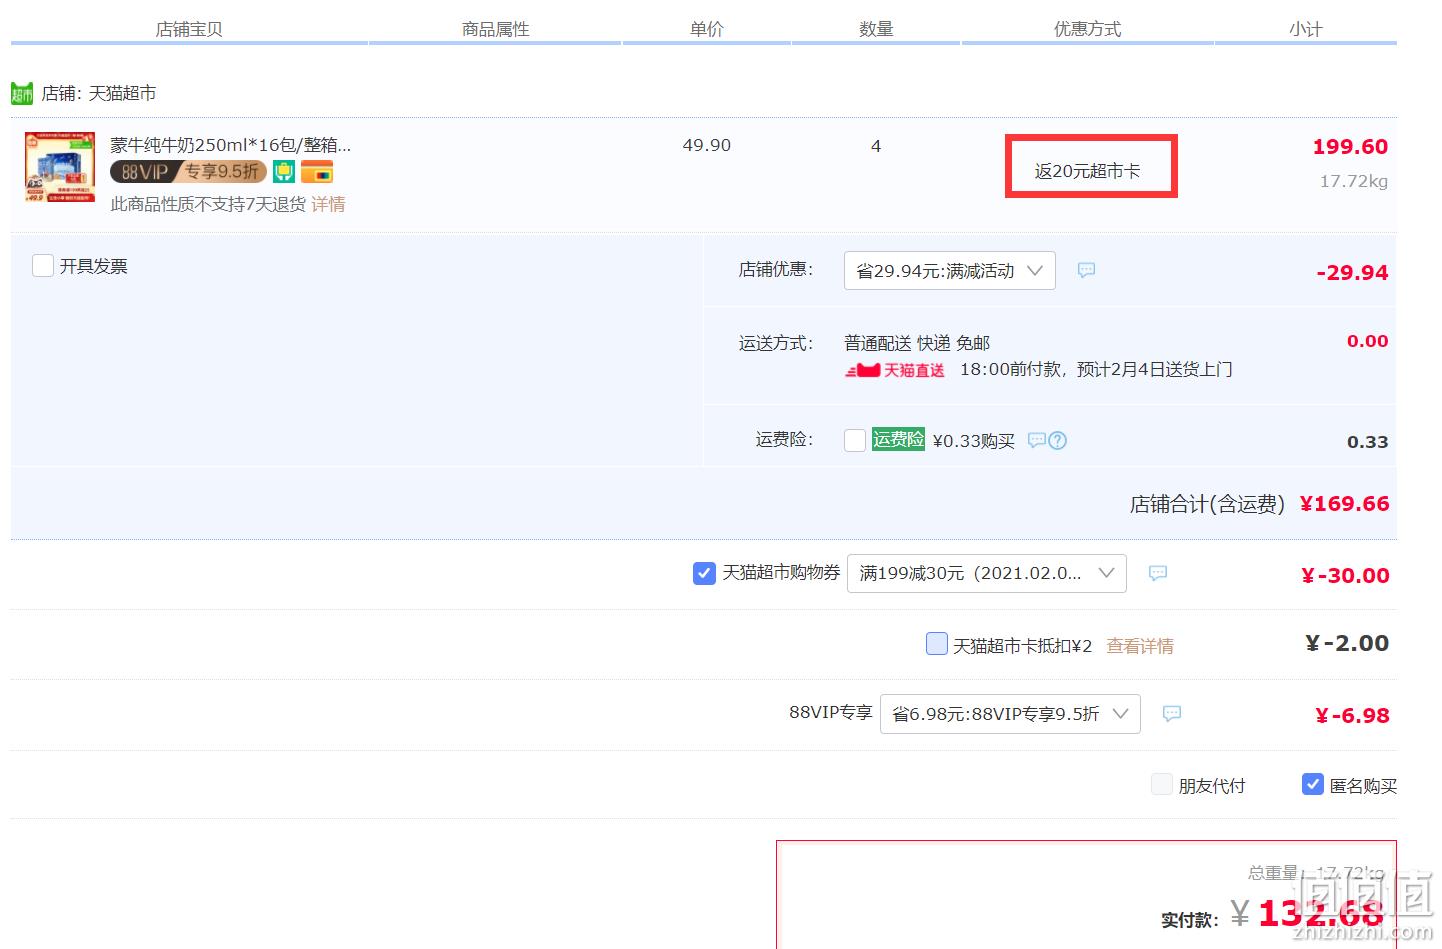Click the 普通配送 快递 免邮 shipping text
Viewport: 1442px width, 949px height.
pyautogui.click(x=917, y=343)
